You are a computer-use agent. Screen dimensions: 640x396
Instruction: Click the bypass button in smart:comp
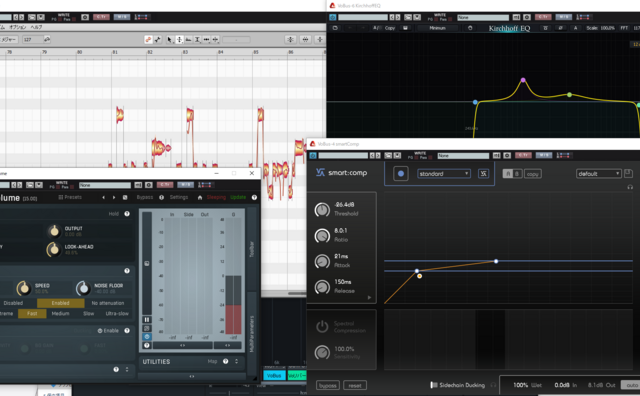pyautogui.click(x=328, y=385)
